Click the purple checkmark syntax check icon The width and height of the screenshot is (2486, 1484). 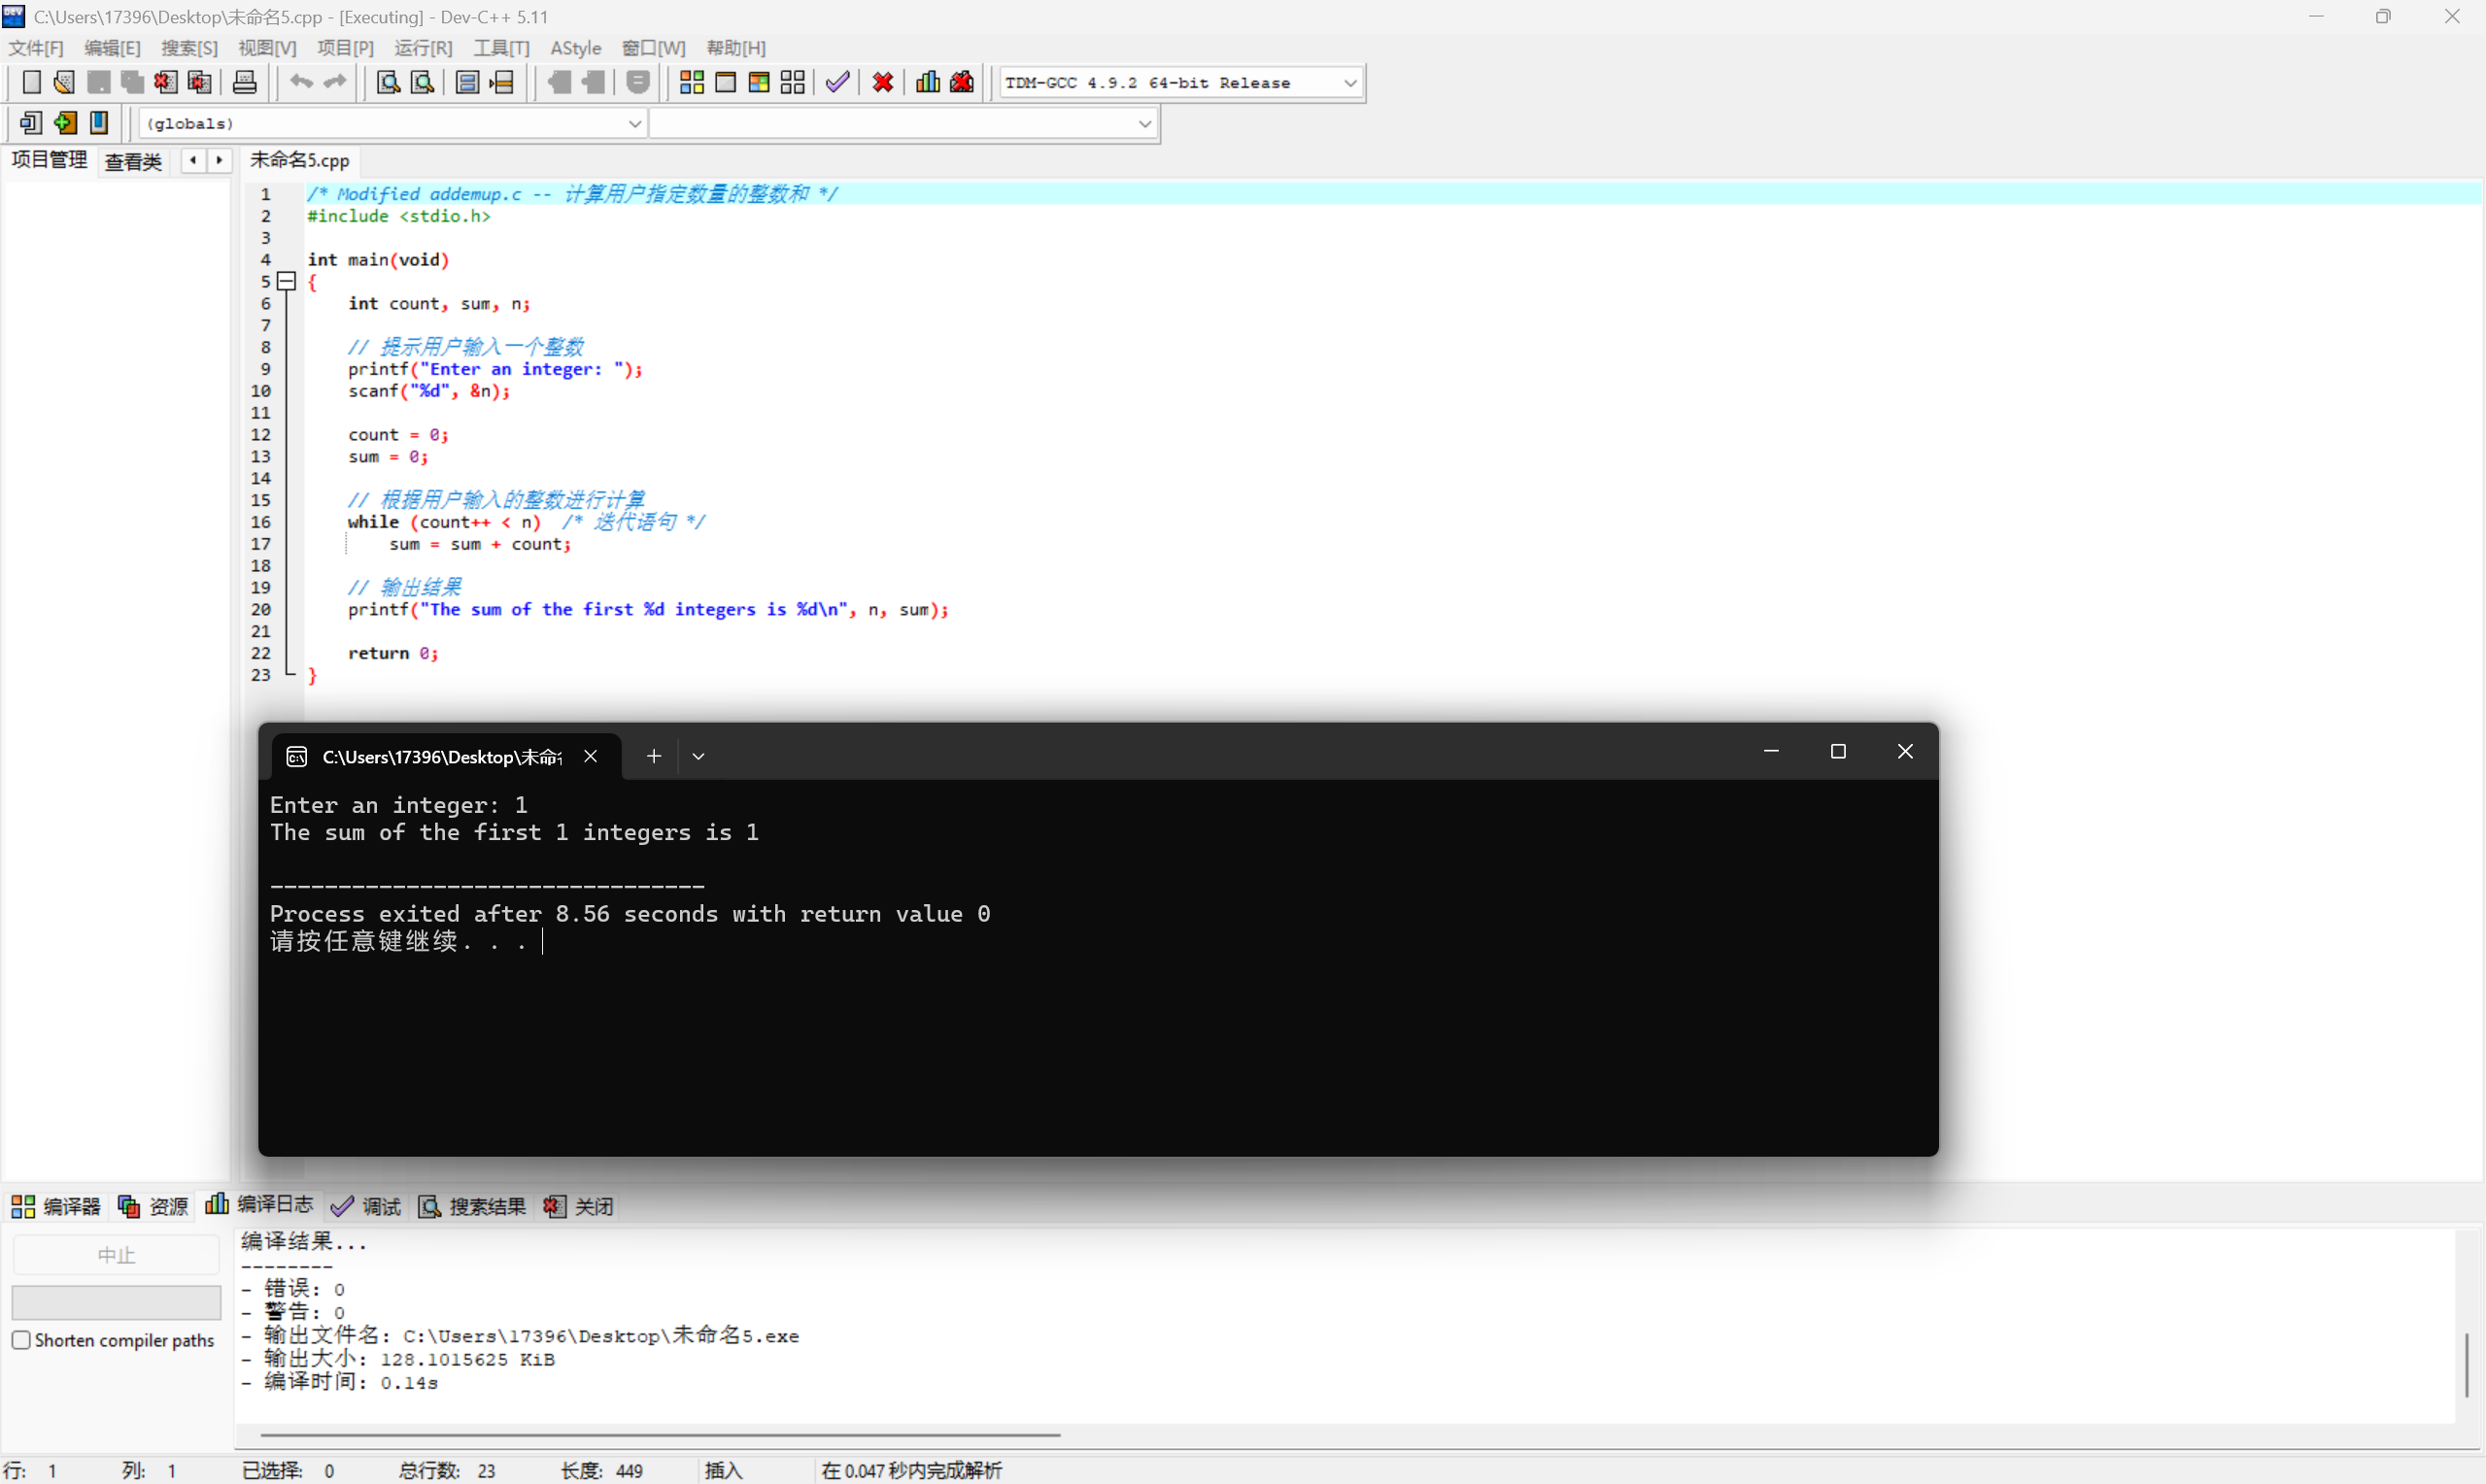point(838,83)
